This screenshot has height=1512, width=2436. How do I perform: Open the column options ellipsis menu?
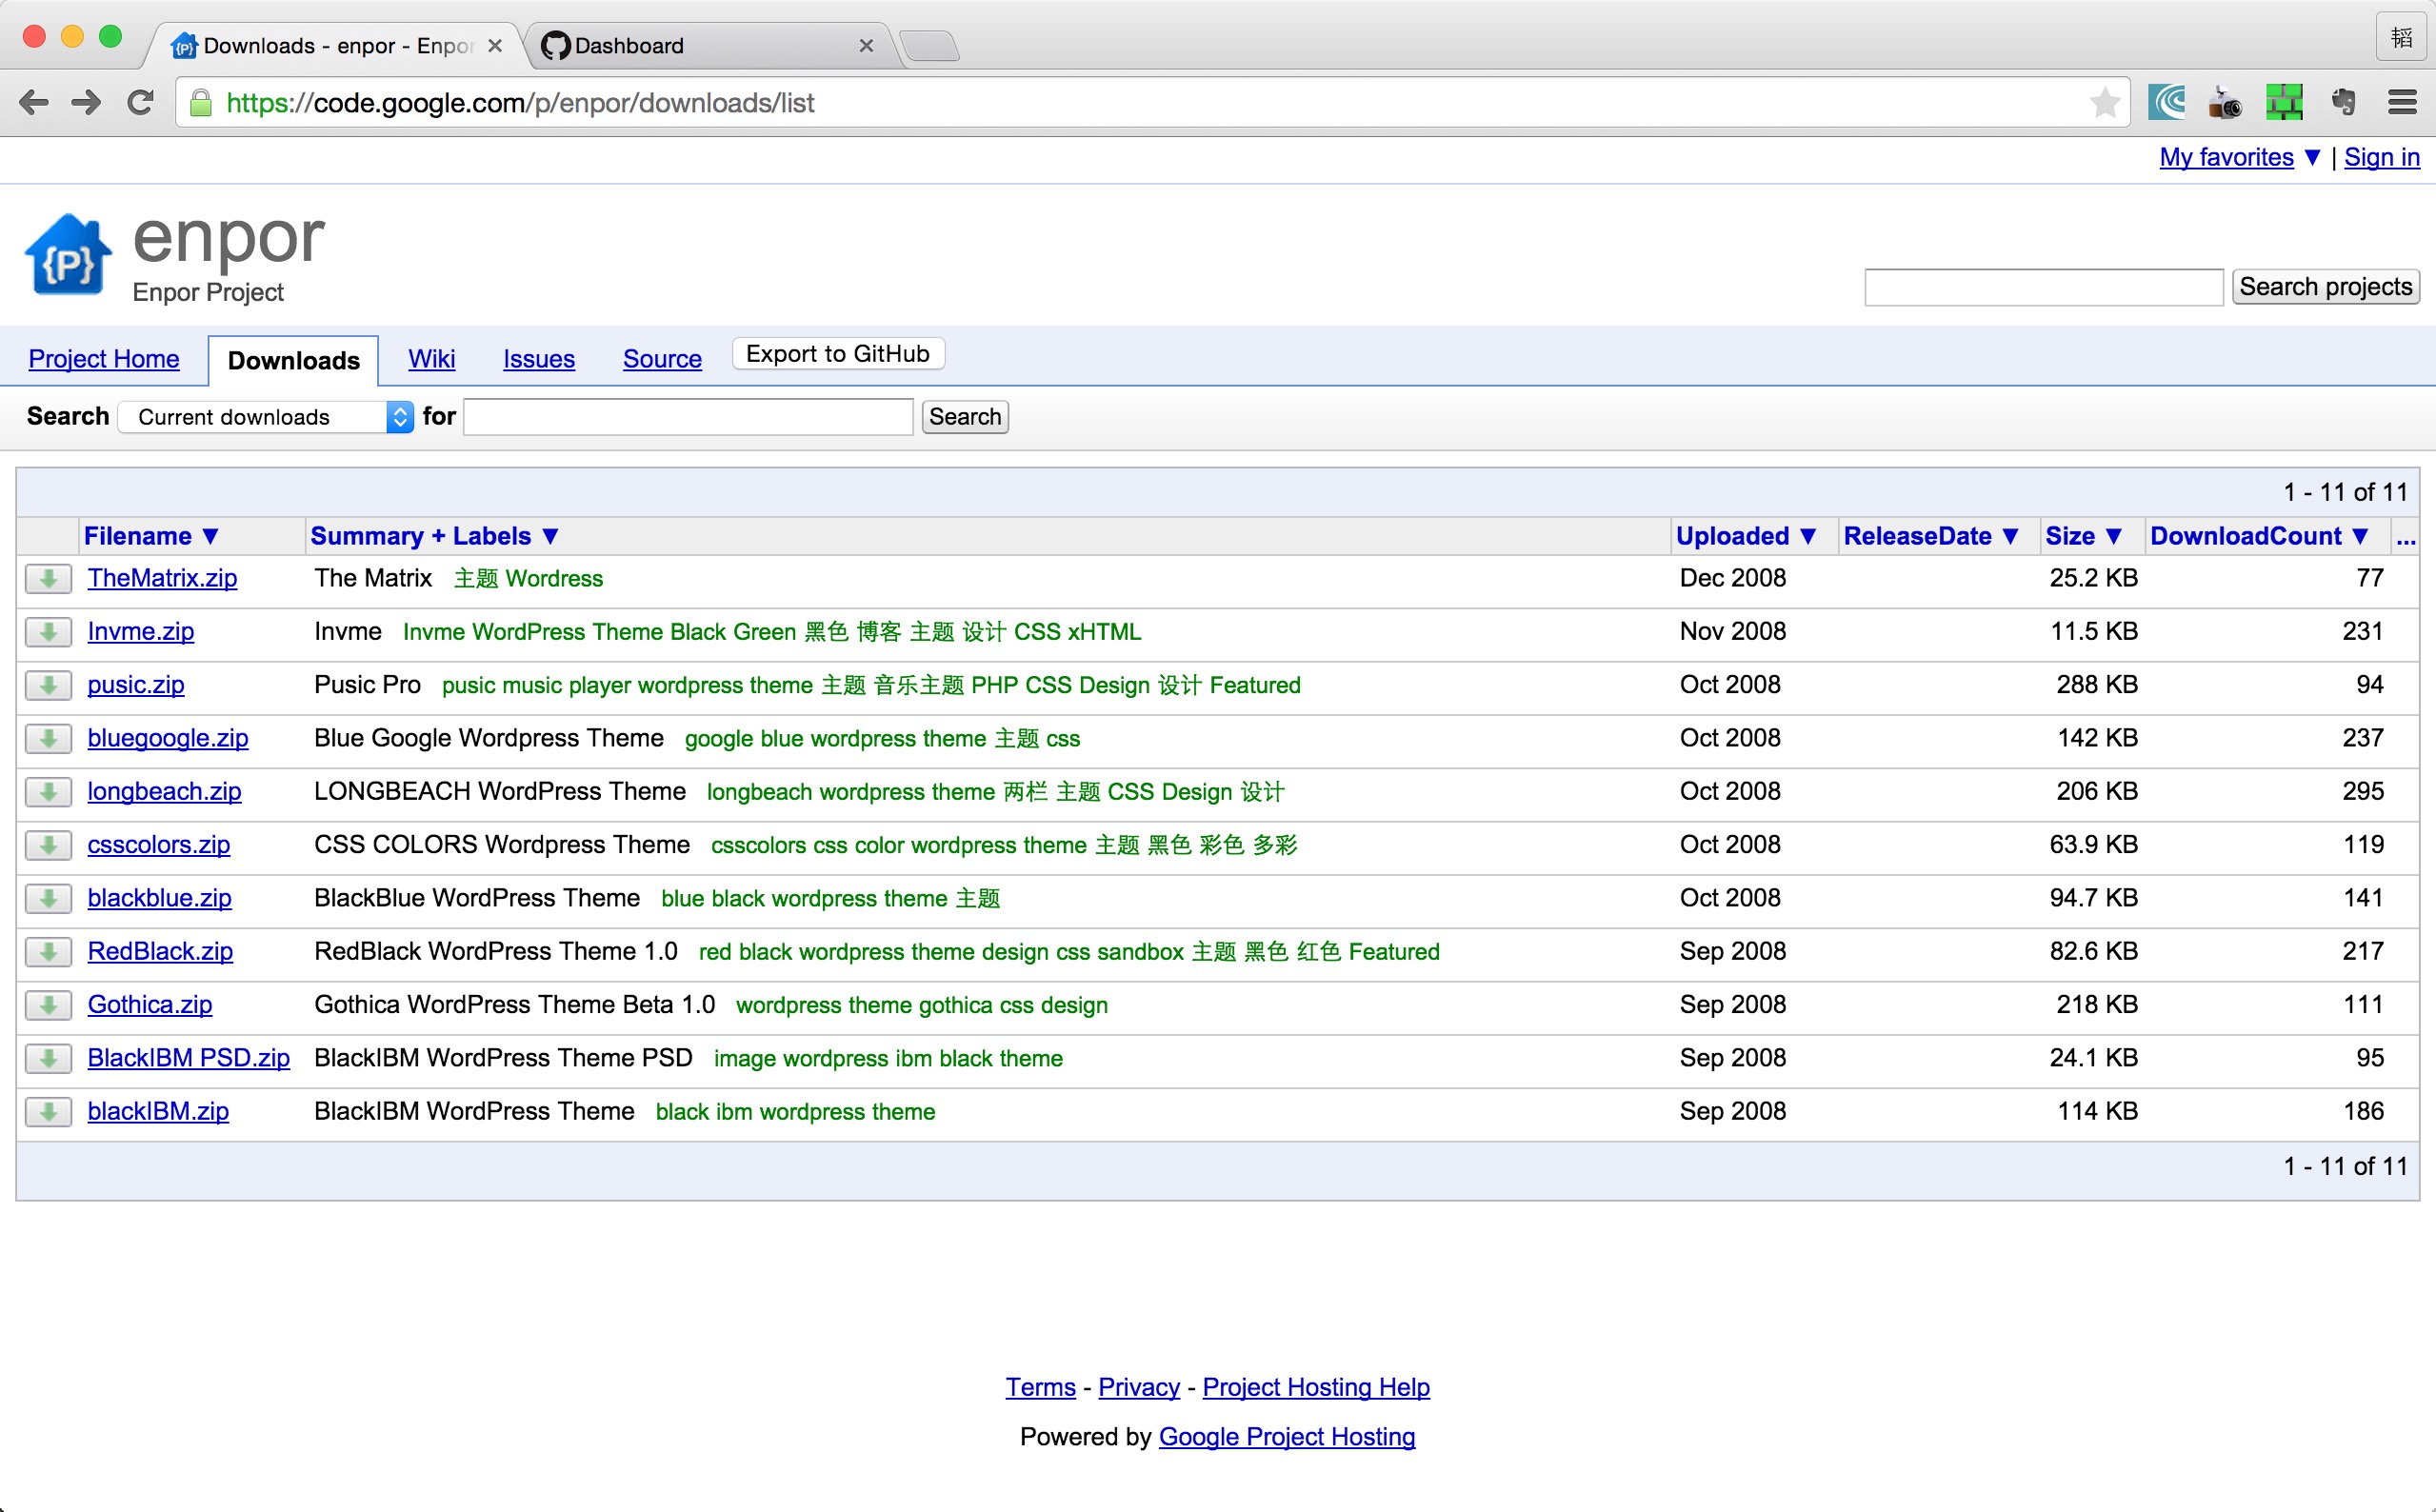point(2405,538)
